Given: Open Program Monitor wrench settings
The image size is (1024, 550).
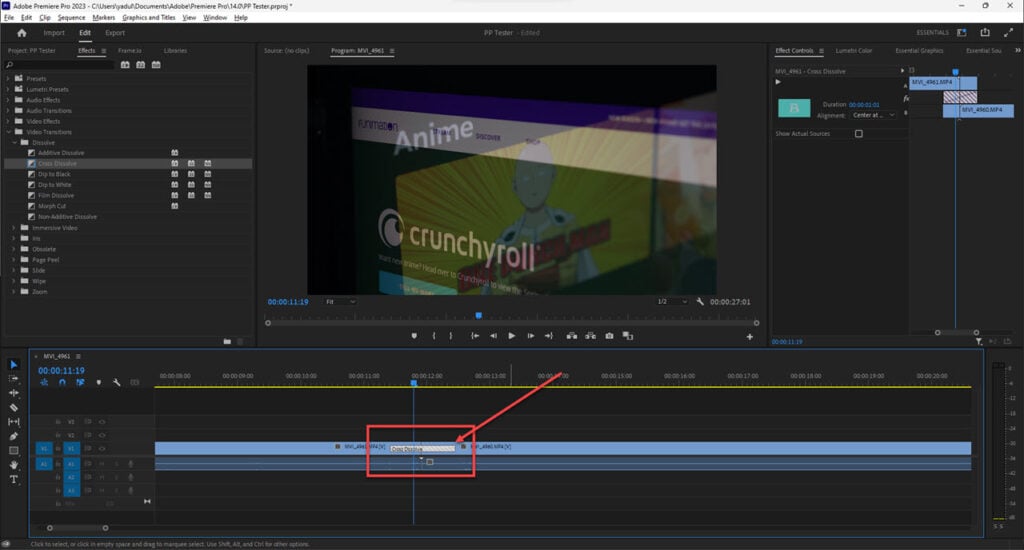Looking at the screenshot, I should point(700,302).
